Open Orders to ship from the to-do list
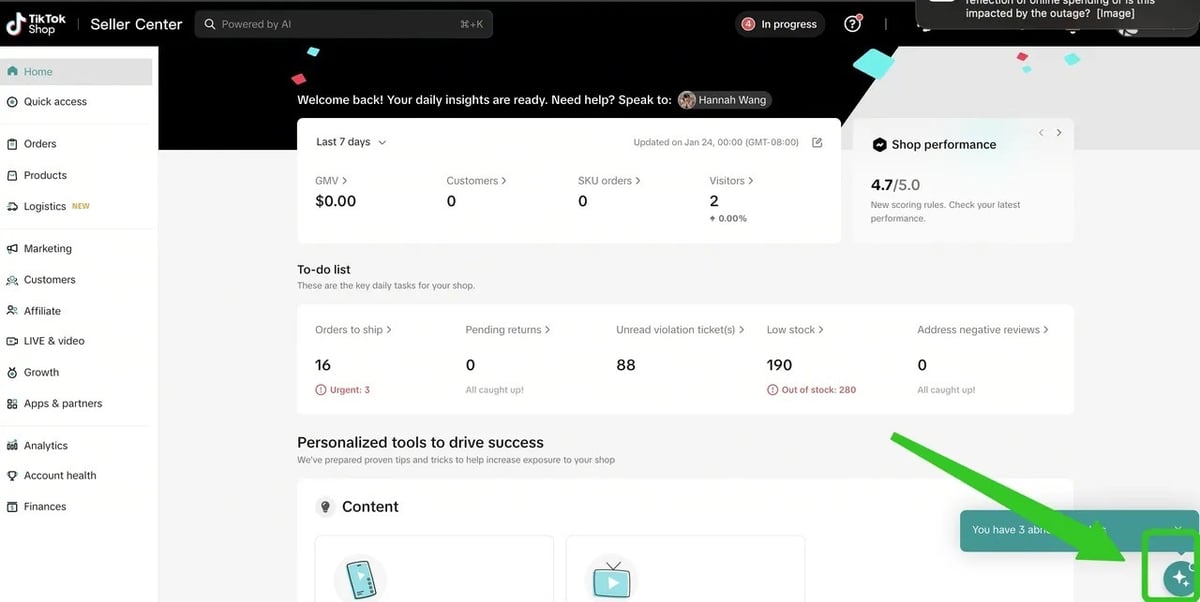Image resolution: width=1200 pixels, height=602 pixels. coord(351,329)
